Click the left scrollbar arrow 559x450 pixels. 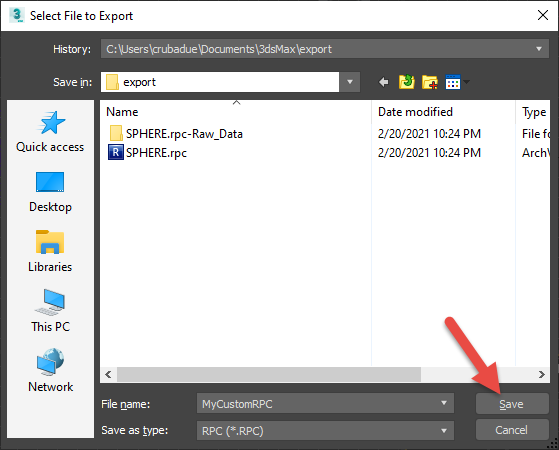(x=108, y=374)
